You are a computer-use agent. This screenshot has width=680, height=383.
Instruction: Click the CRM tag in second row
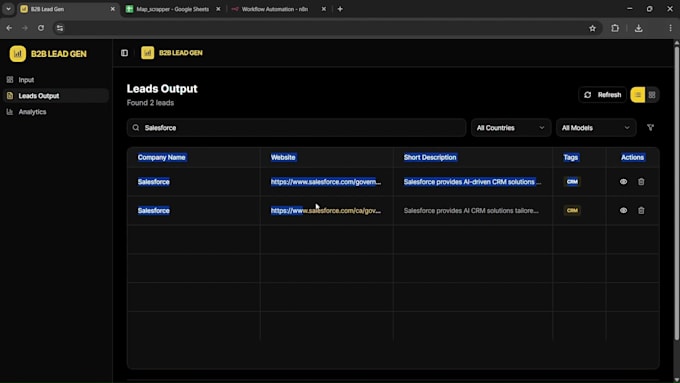(x=572, y=210)
